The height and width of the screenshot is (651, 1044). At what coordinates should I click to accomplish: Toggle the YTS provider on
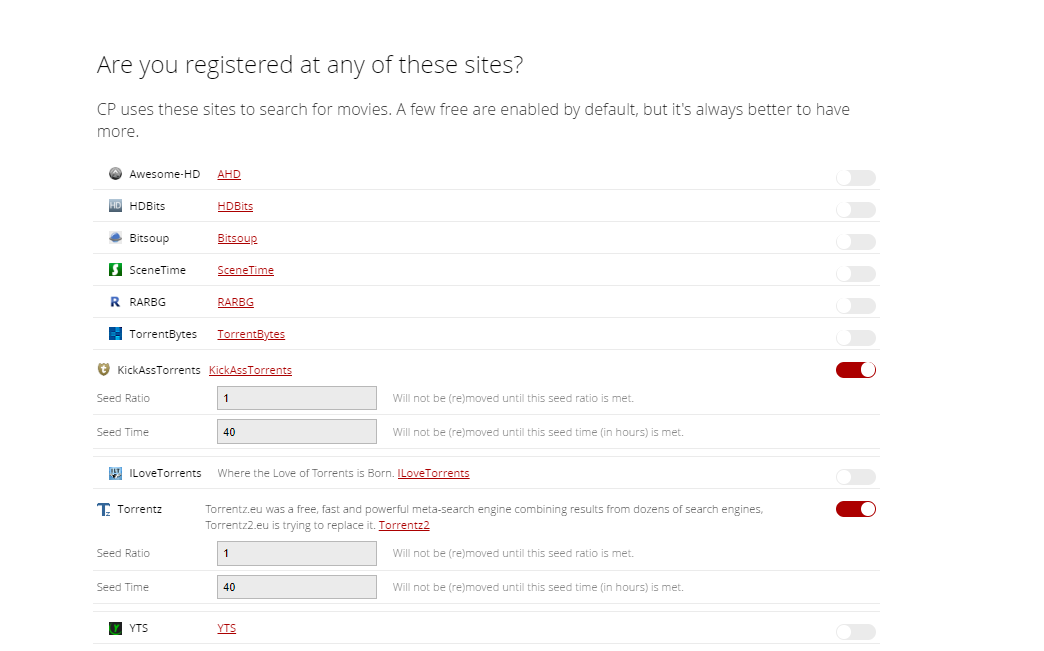pos(855,632)
